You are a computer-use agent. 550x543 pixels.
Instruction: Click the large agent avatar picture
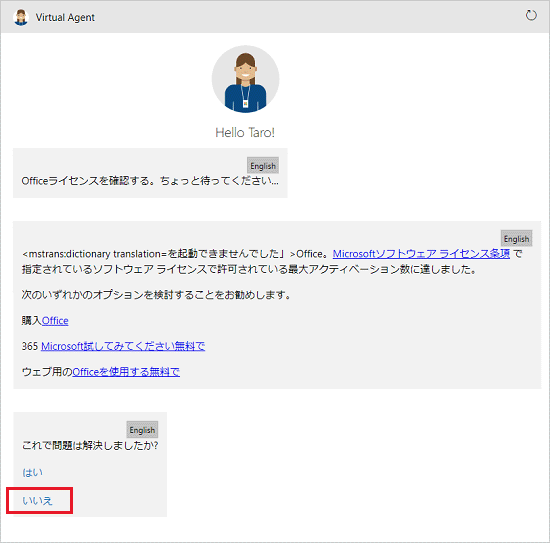click(x=245, y=79)
